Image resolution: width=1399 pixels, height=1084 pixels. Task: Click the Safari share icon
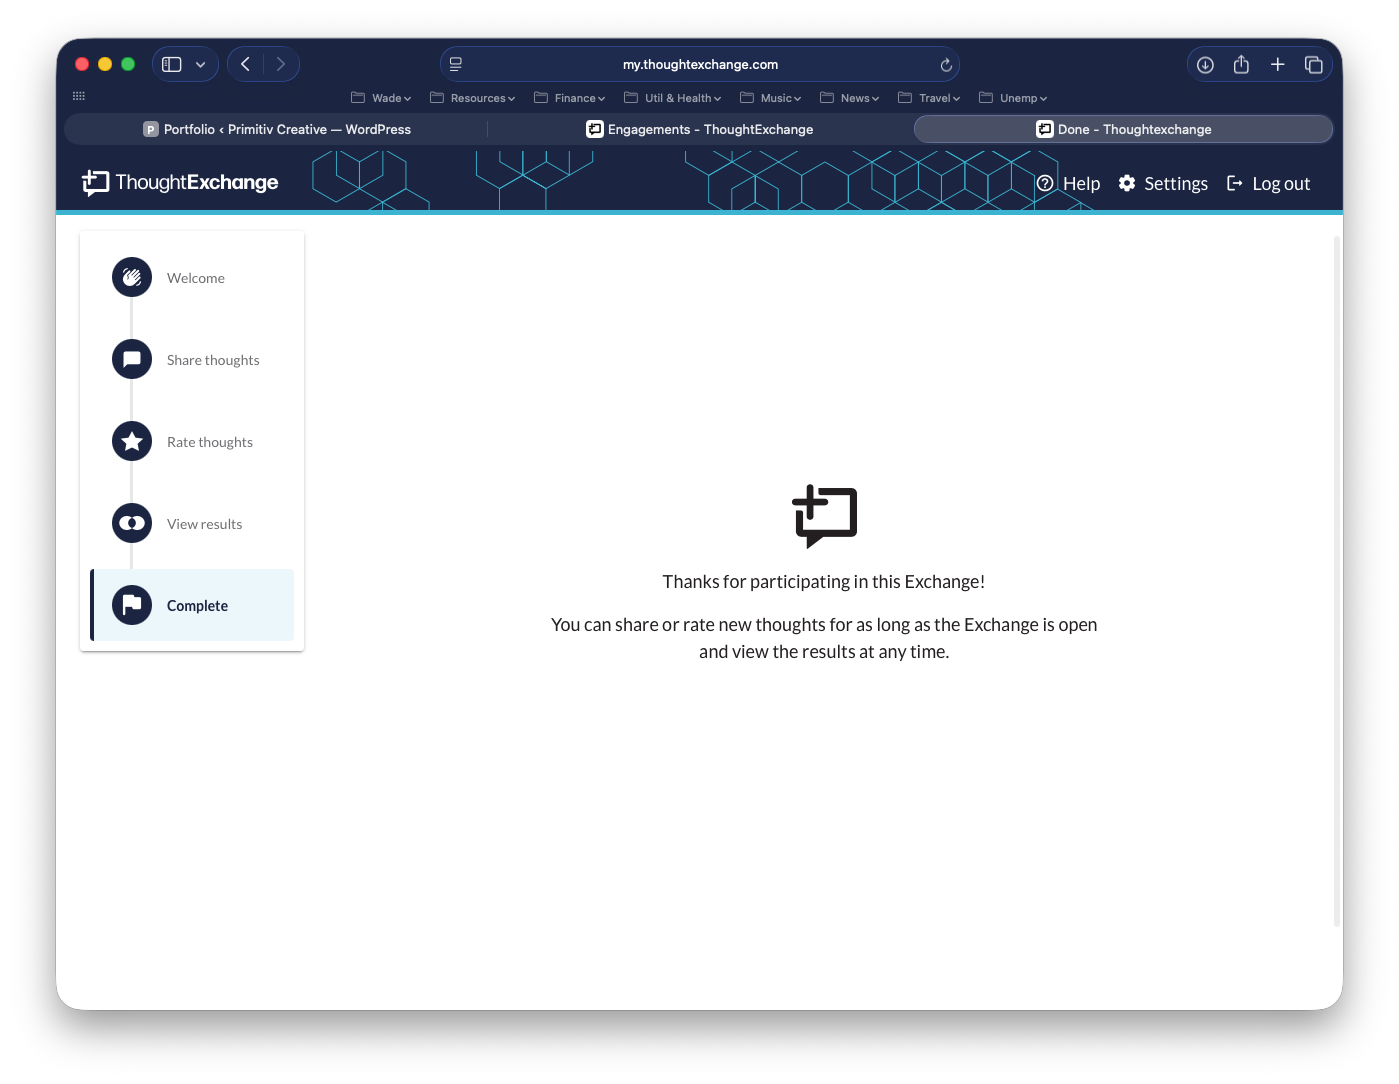pos(1241,64)
